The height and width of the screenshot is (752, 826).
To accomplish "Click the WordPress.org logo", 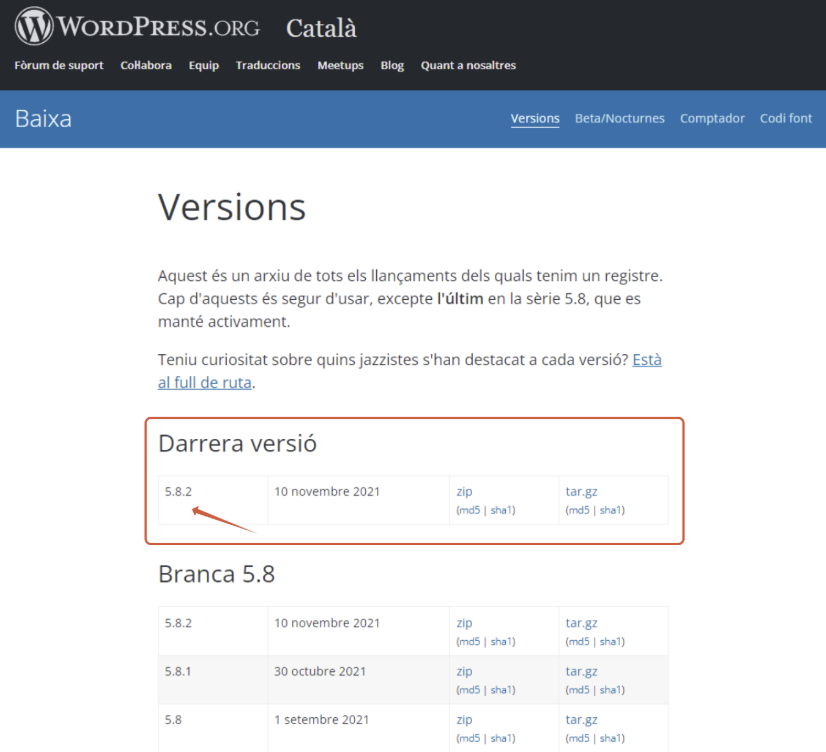I will pos(137,26).
